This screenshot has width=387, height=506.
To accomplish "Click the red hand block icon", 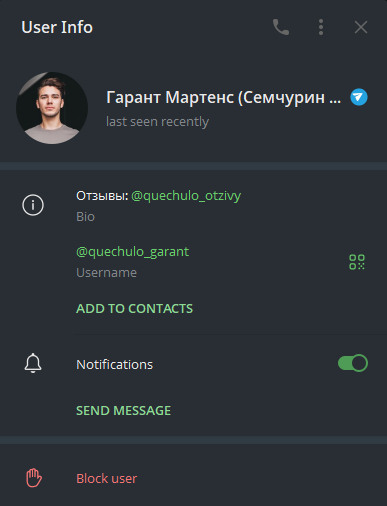I will click(34, 478).
